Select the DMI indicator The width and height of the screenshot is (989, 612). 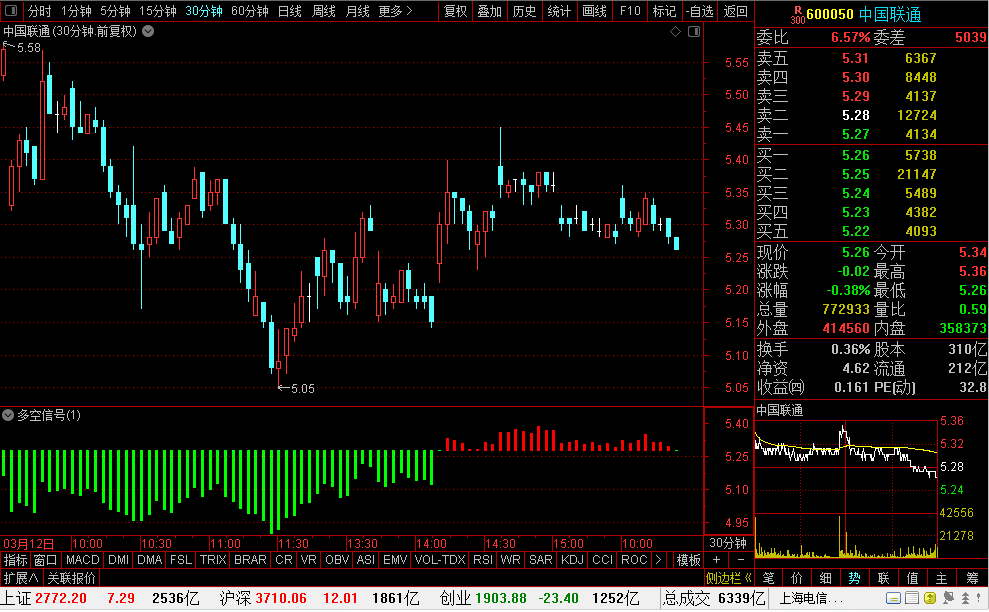119,560
